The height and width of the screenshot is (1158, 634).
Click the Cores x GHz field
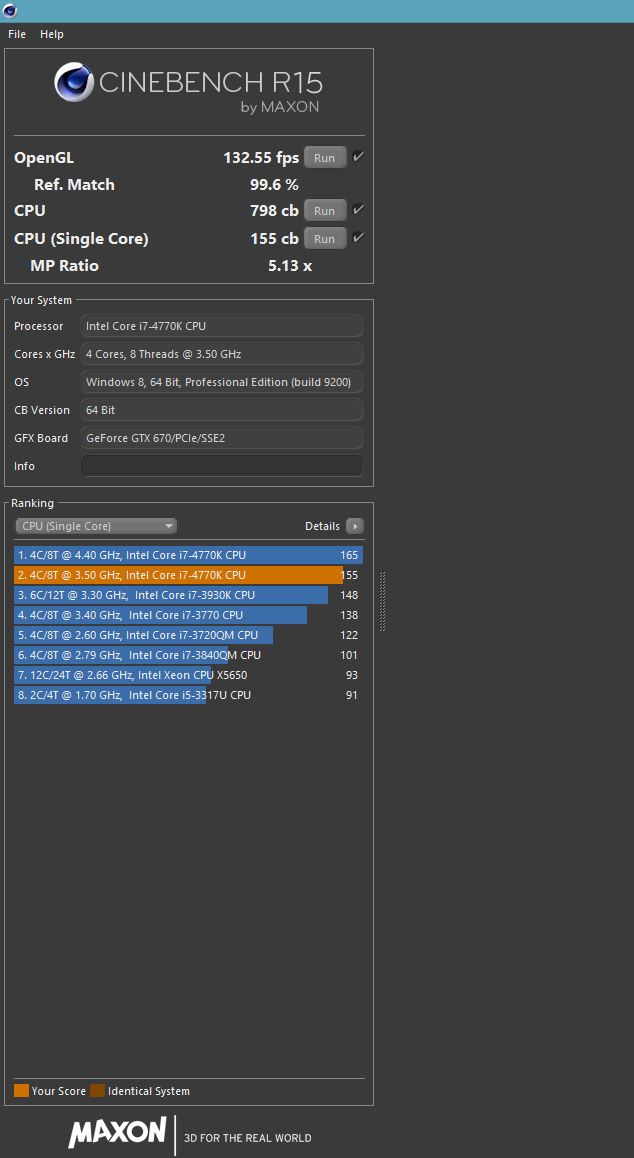pos(222,354)
